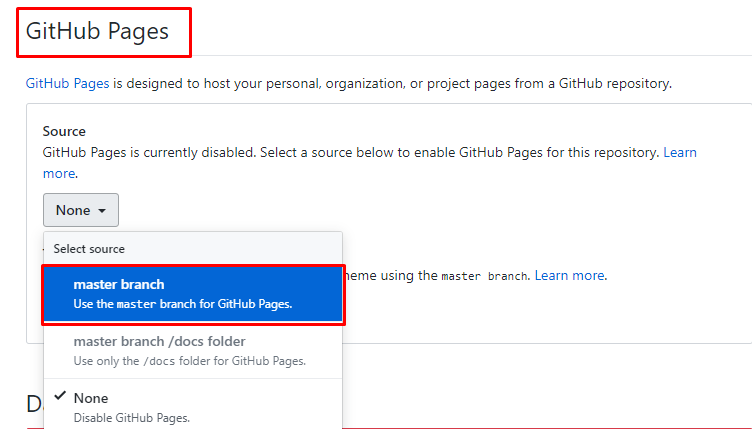The height and width of the screenshot is (429, 752).
Task: Select the master branch source option
Action: [193, 294]
